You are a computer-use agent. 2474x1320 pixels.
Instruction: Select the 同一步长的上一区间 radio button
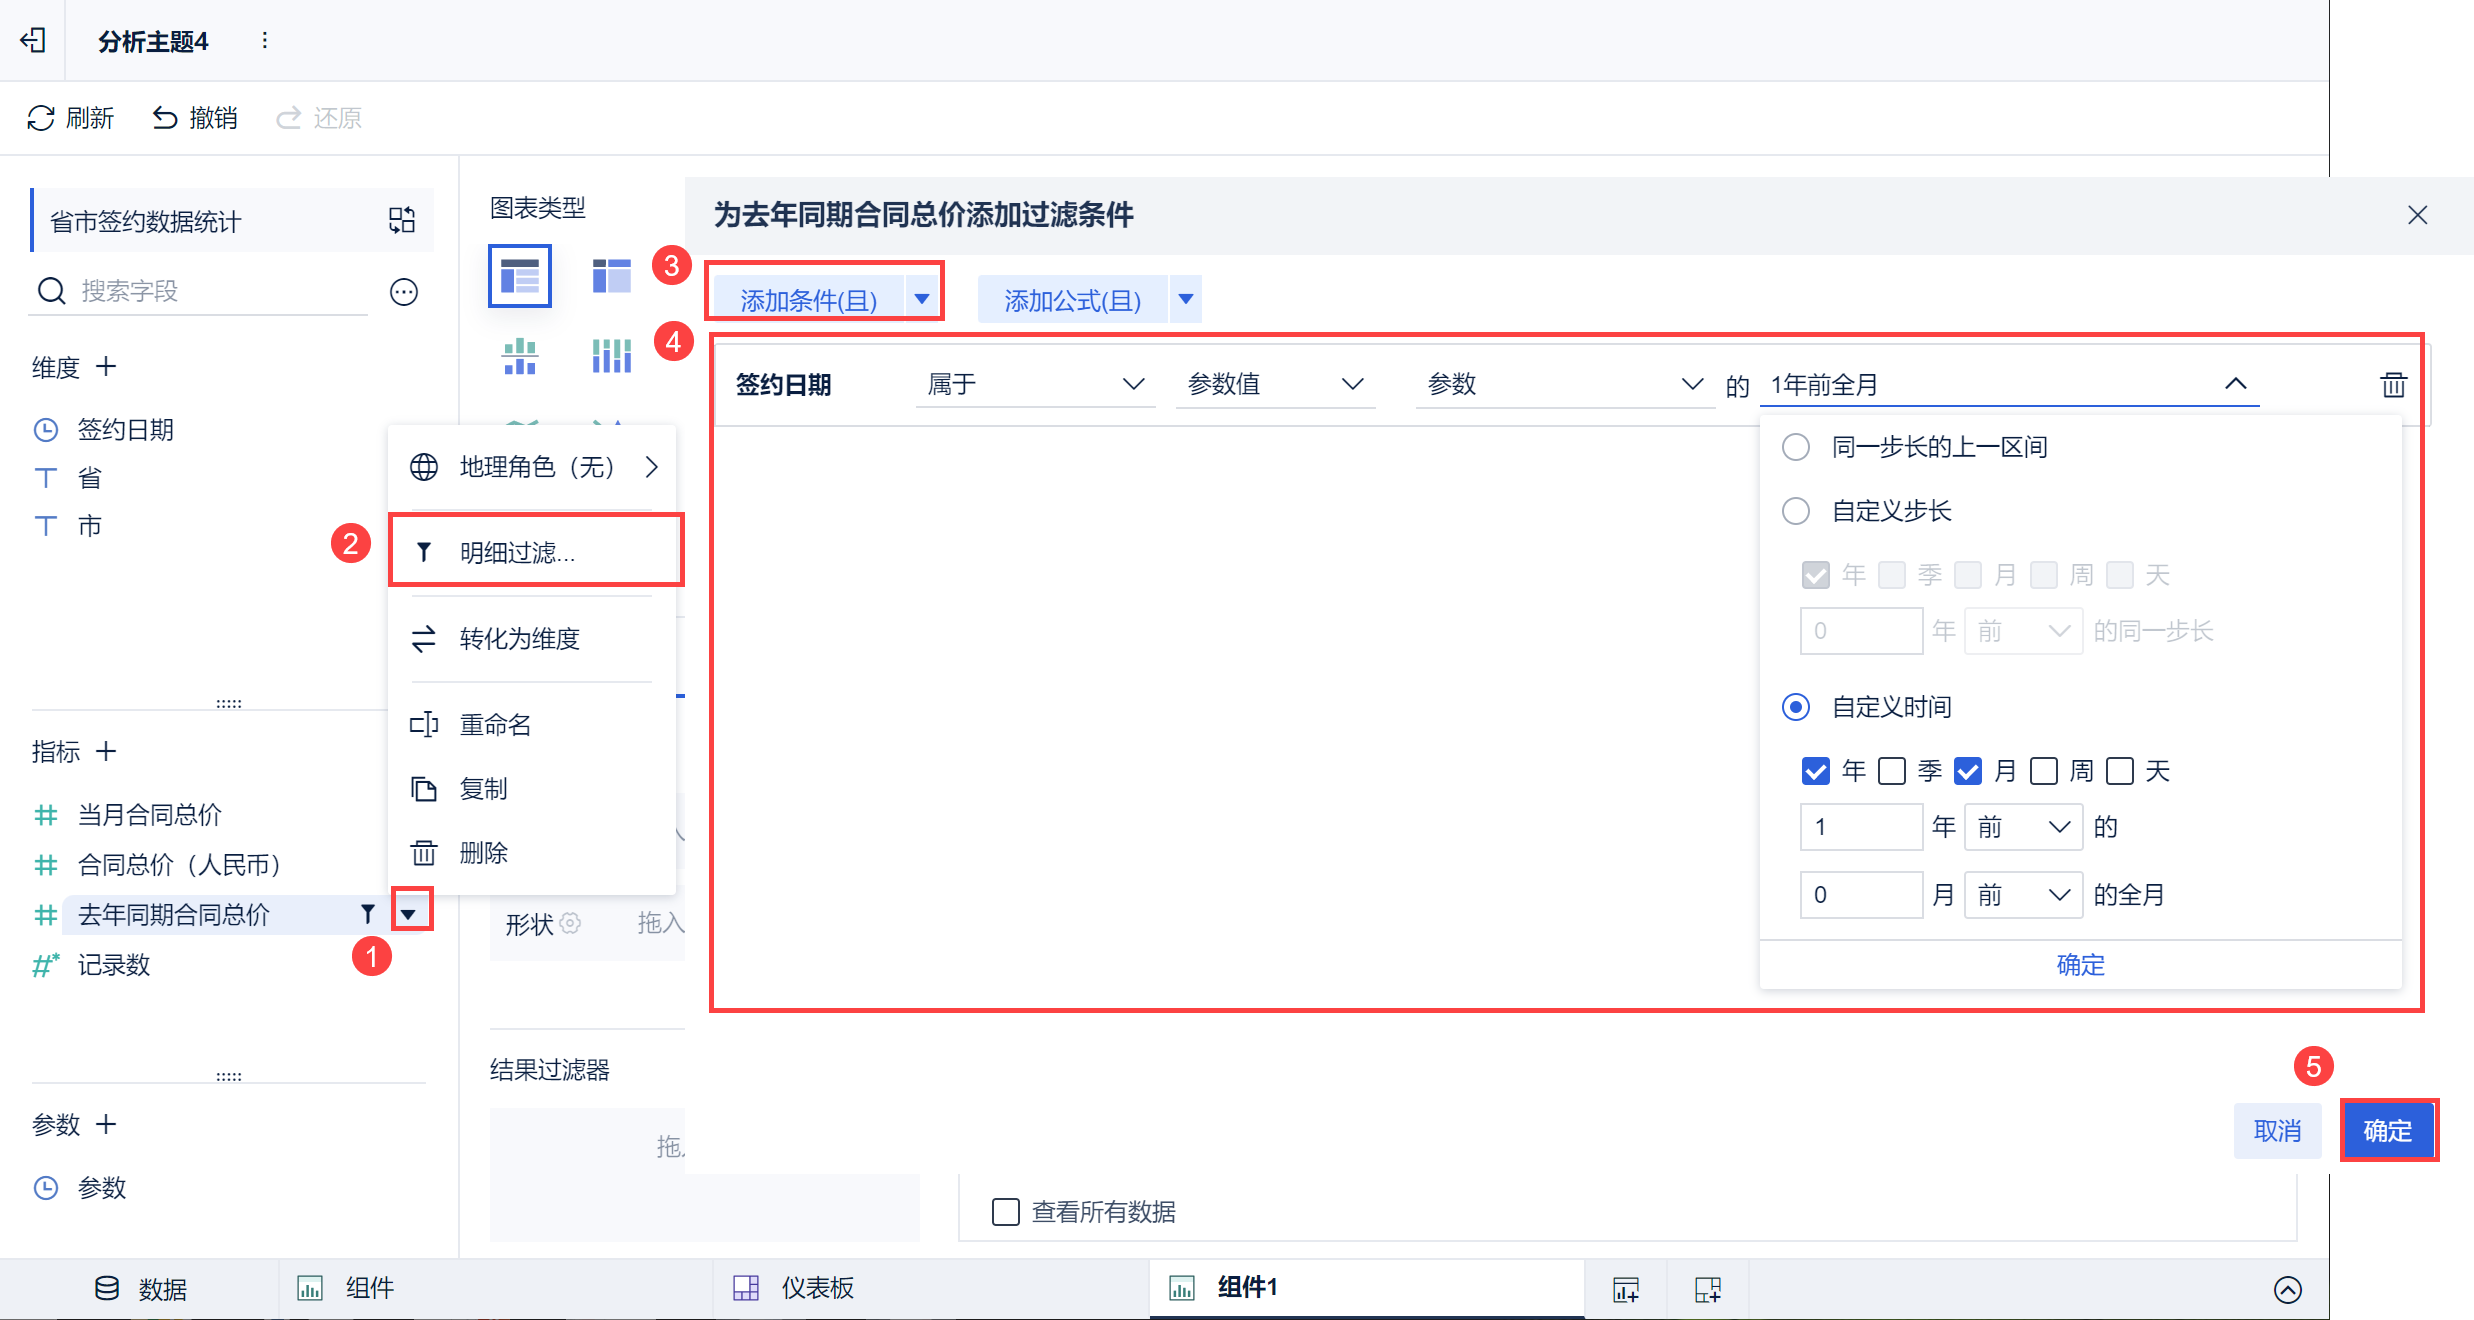click(x=1796, y=447)
